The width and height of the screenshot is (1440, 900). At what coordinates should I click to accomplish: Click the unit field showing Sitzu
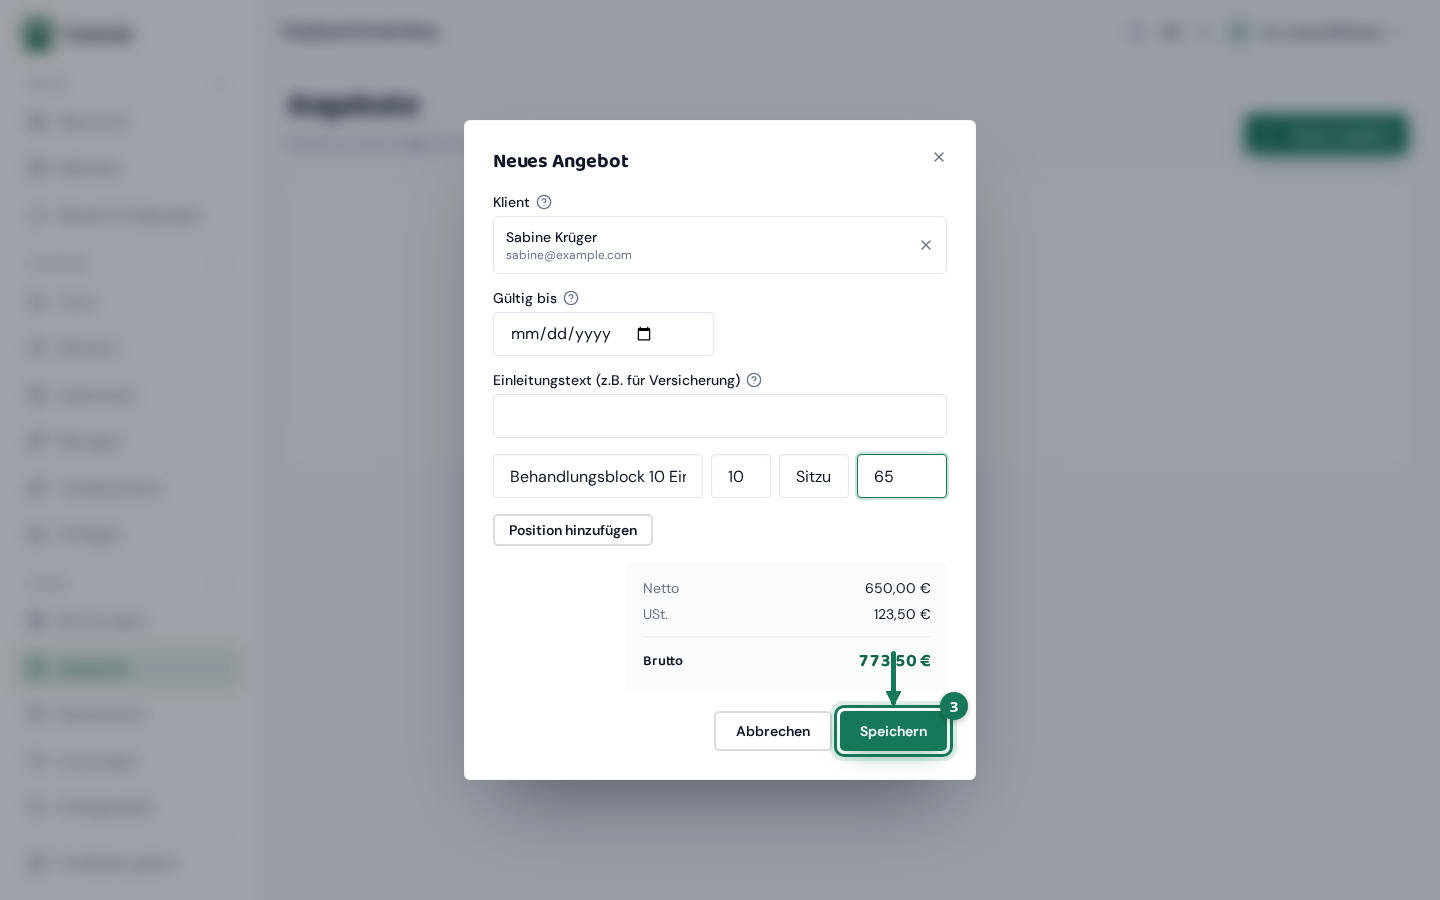click(x=814, y=476)
